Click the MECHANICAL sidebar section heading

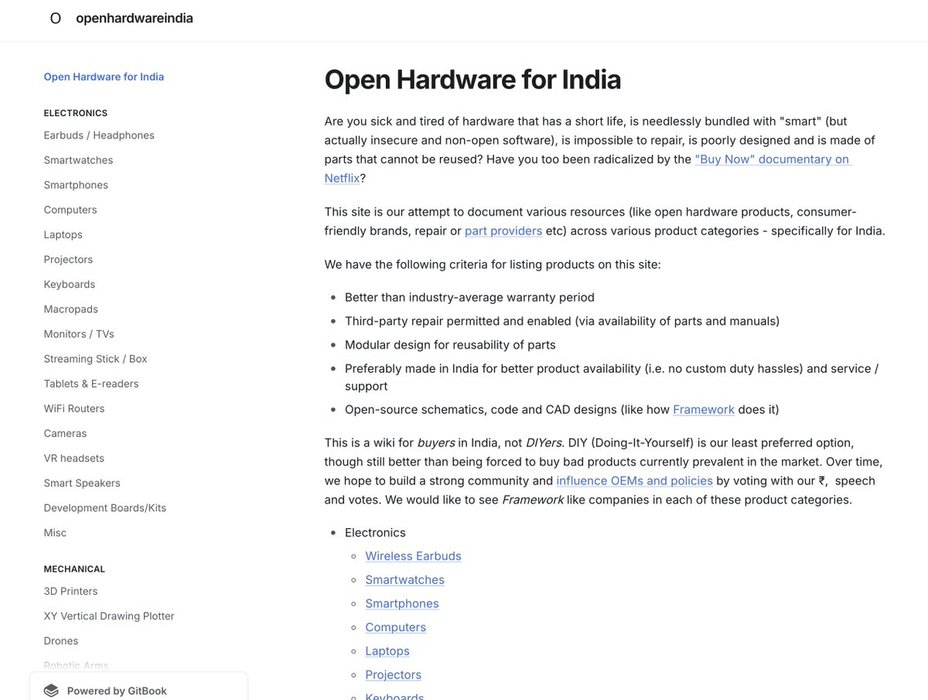point(74,569)
